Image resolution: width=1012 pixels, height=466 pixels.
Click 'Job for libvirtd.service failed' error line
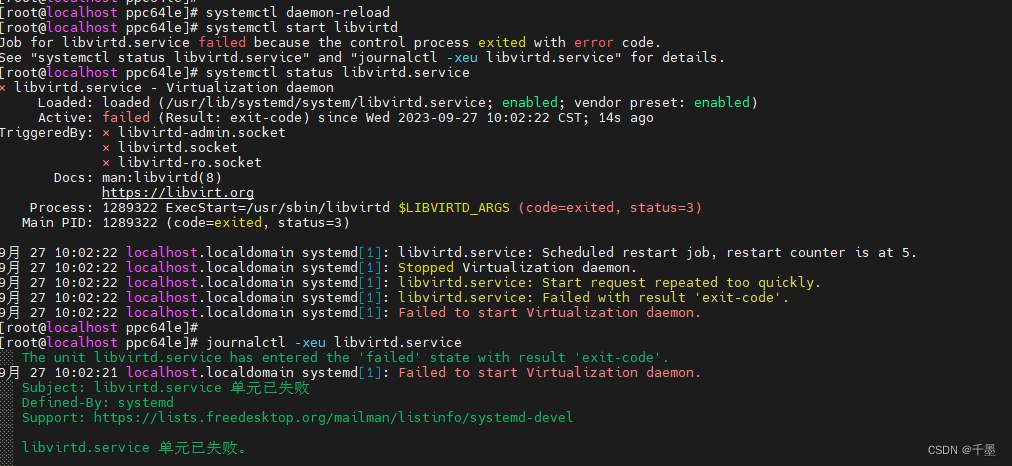coord(330,43)
